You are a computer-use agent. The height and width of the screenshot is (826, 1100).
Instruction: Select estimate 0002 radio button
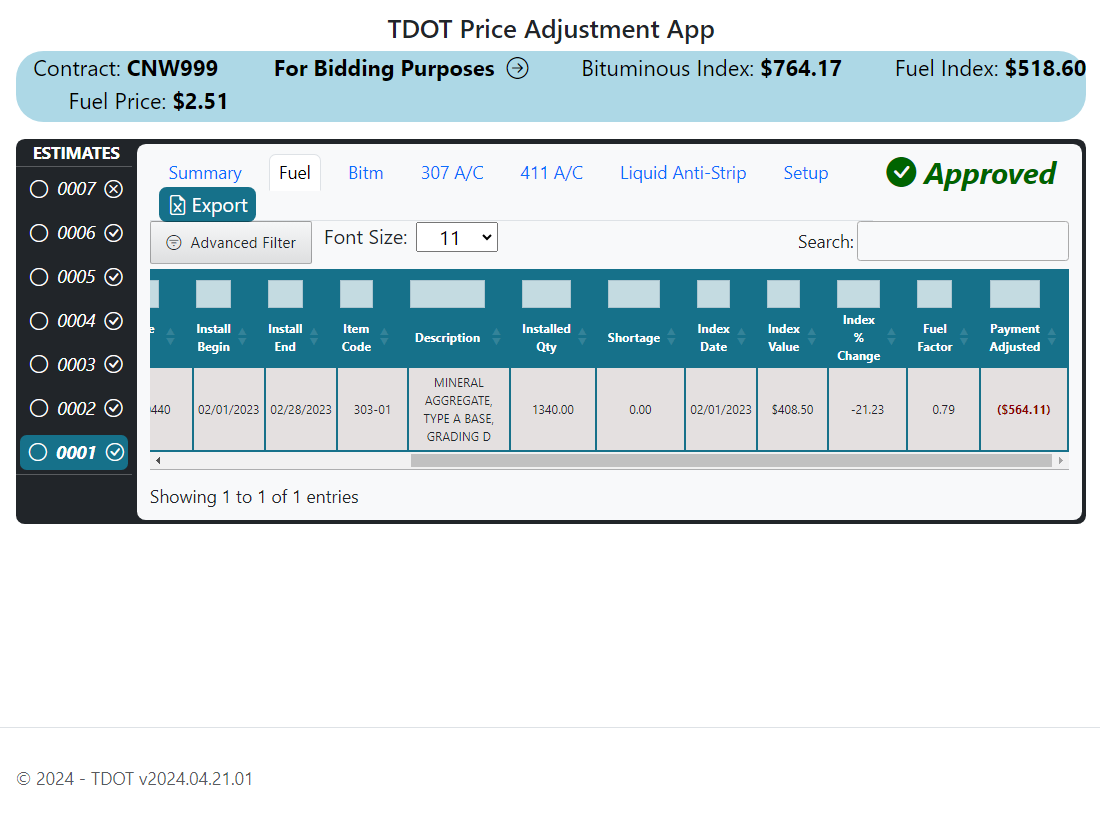point(39,408)
